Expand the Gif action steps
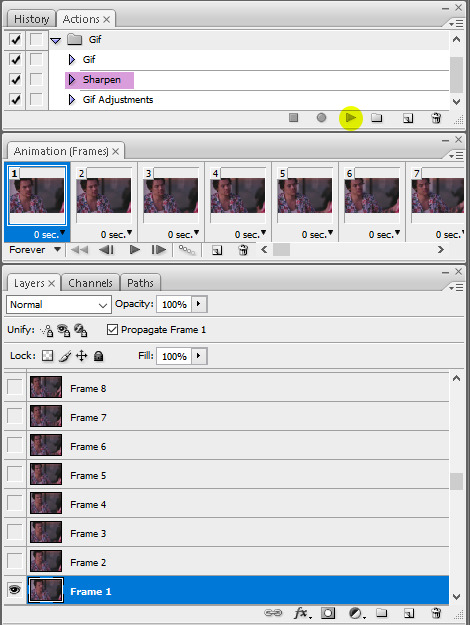This screenshot has width=470, height=625. click(x=72, y=59)
